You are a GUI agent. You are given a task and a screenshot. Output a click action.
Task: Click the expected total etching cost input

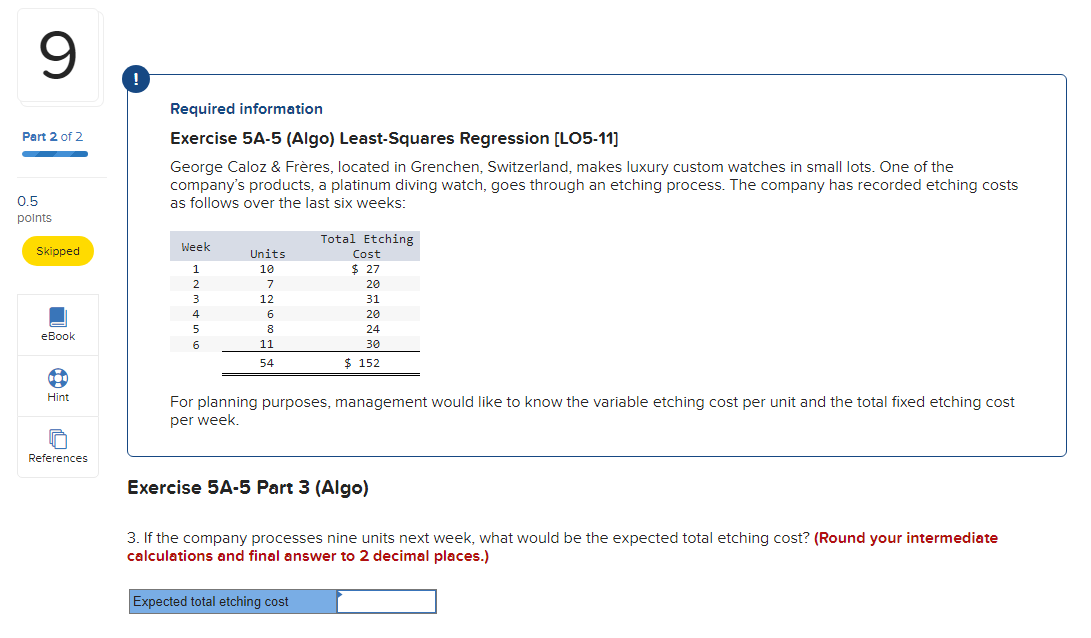pos(386,602)
